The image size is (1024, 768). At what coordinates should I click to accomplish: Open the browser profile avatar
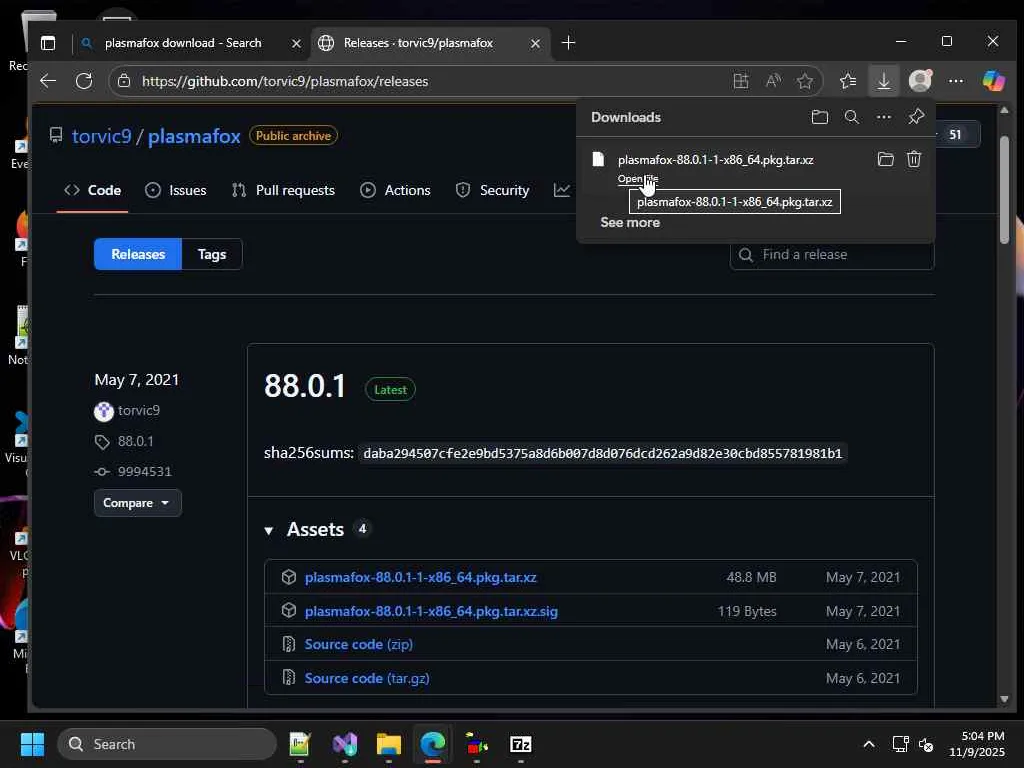click(x=920, y=81)
